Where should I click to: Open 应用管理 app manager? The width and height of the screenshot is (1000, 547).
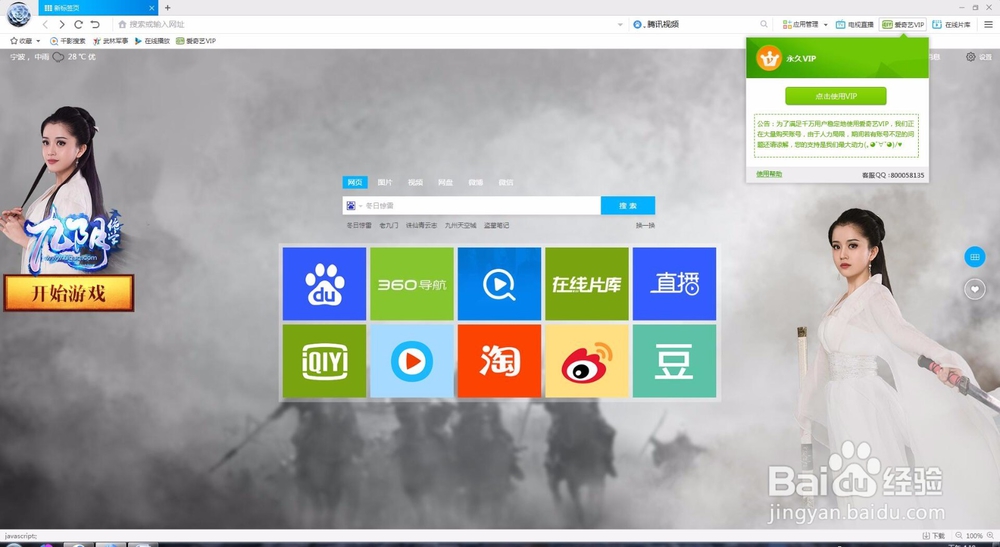pyautogui.click(x=800, y=24)
